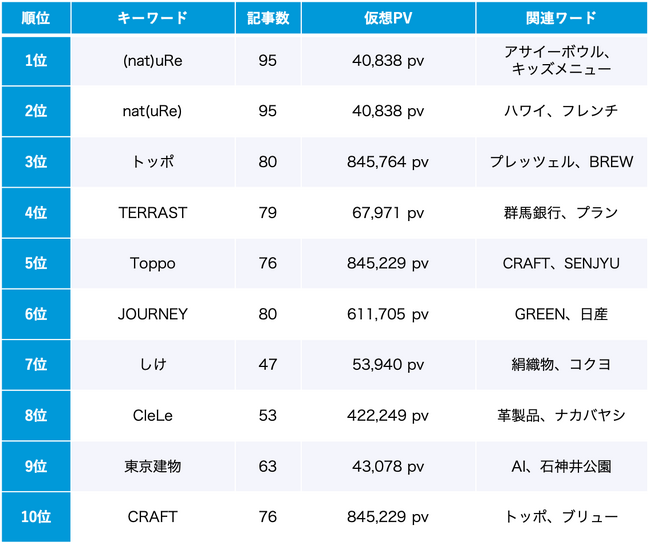Click the 絹織物、コクヨ related words cell
The image size is (650, 546).
560,365
